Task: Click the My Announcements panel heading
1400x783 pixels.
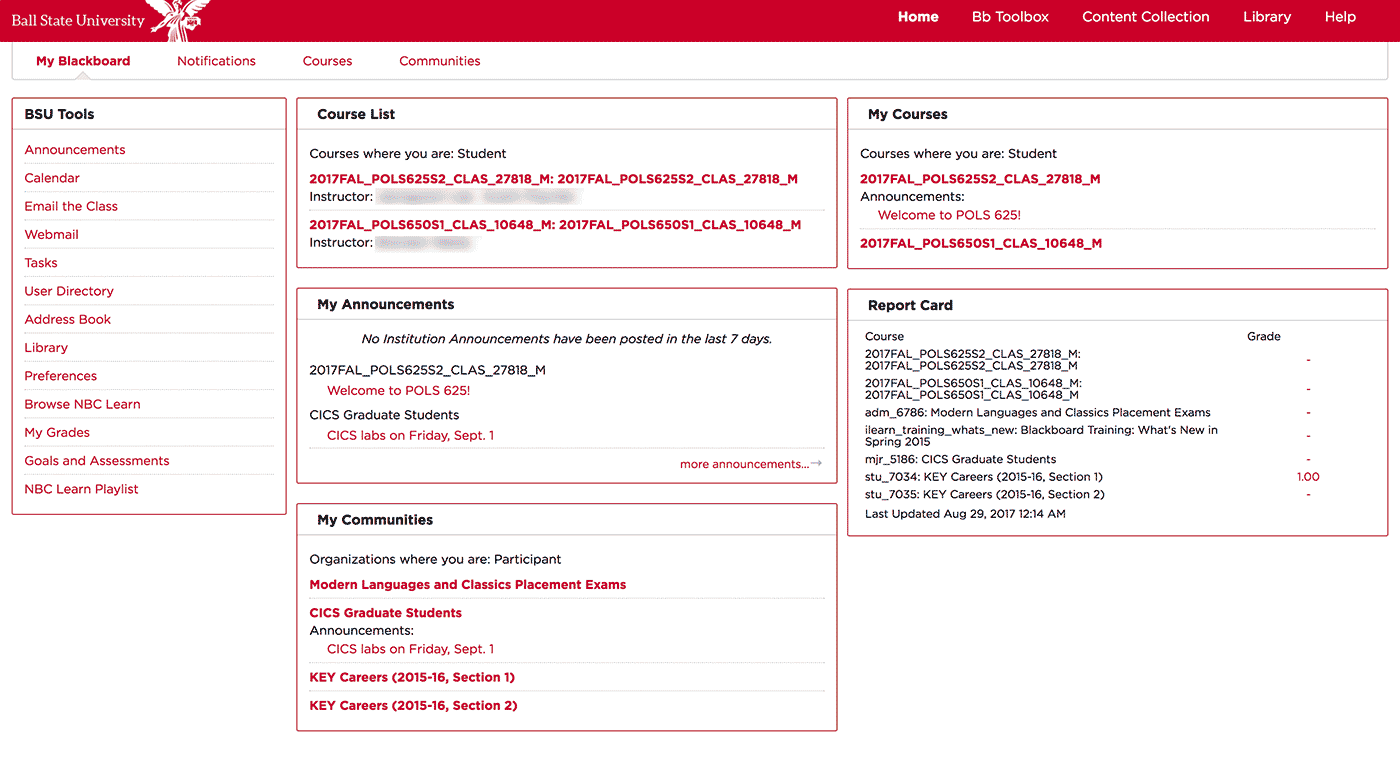Action: tap(385, 304)
